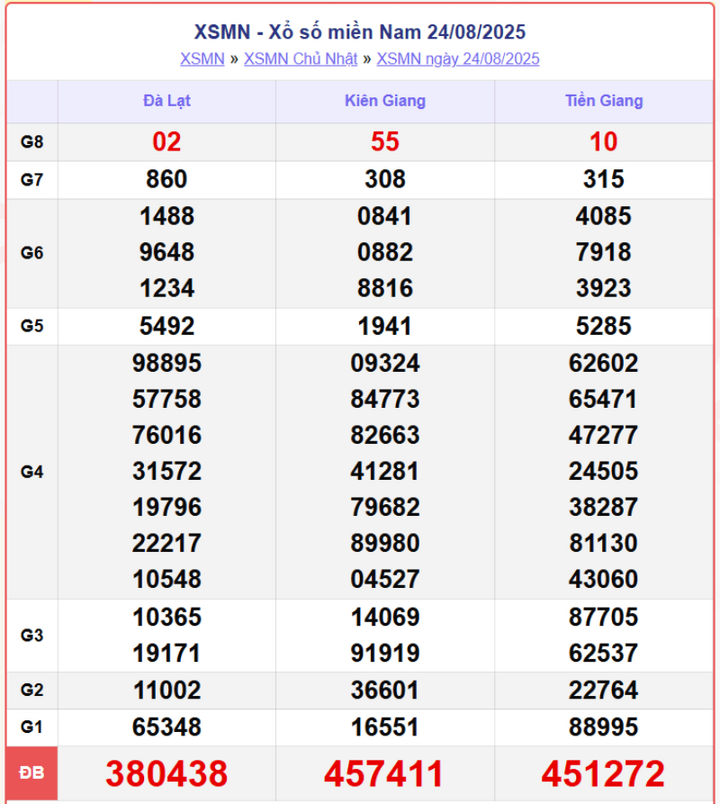
Task: Select G4 number 57758
Action: [167, 399]
